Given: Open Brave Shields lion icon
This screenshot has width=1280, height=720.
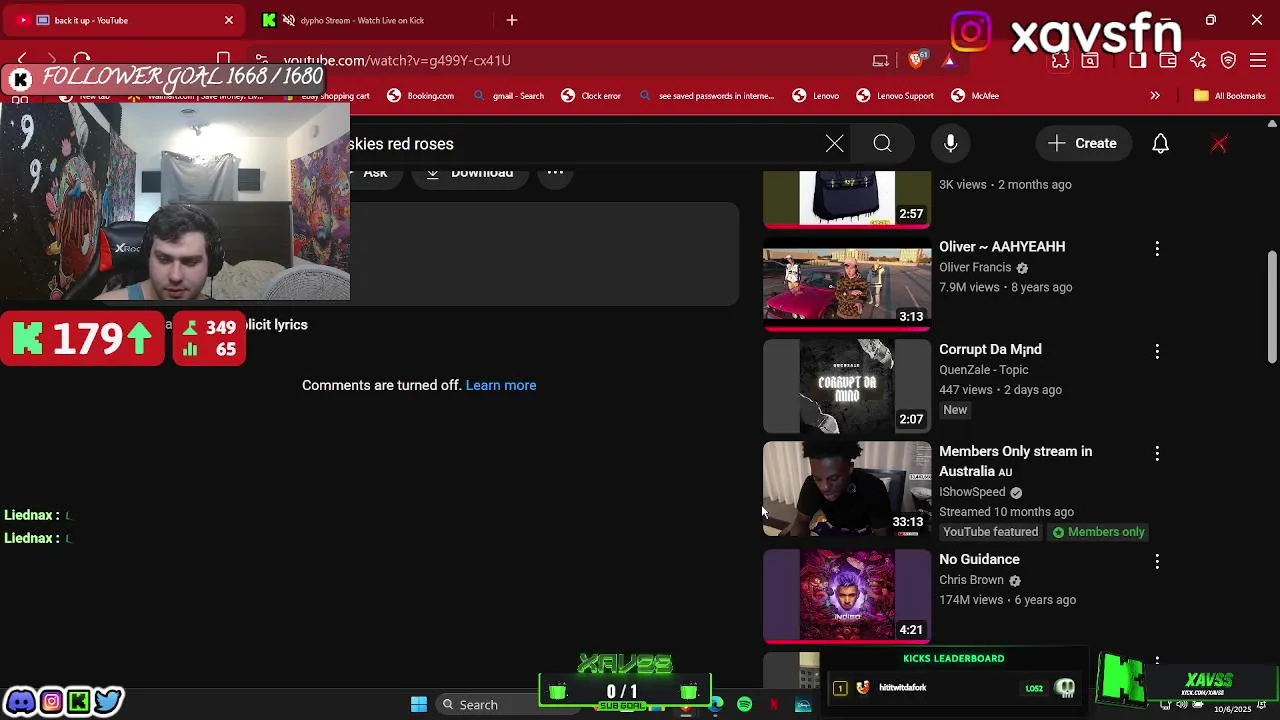Looking at the screenshot, I should [x=917, y=60].
